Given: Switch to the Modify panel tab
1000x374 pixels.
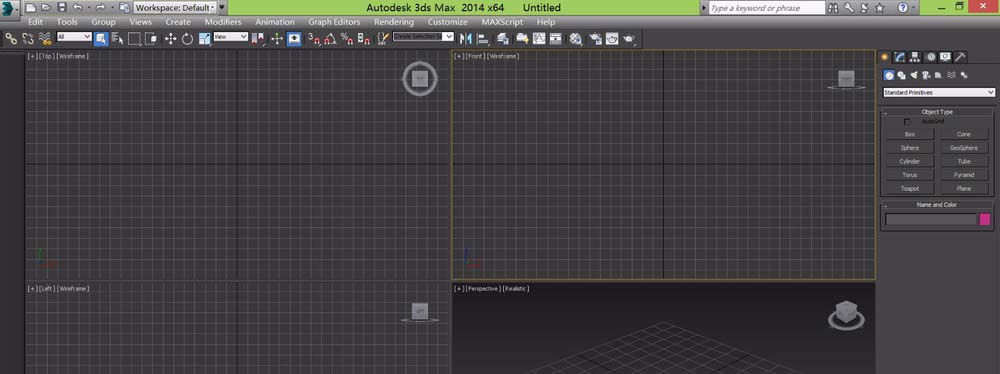Looking at the screenshot, I should tap(900, 57).
